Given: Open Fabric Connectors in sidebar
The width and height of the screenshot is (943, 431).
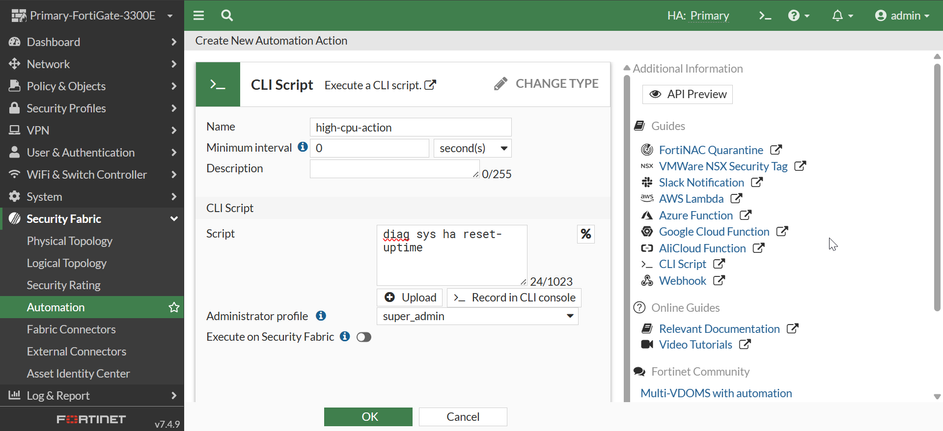Looking at the screenshot, I should pyautogui.click(x=71, y=329).
